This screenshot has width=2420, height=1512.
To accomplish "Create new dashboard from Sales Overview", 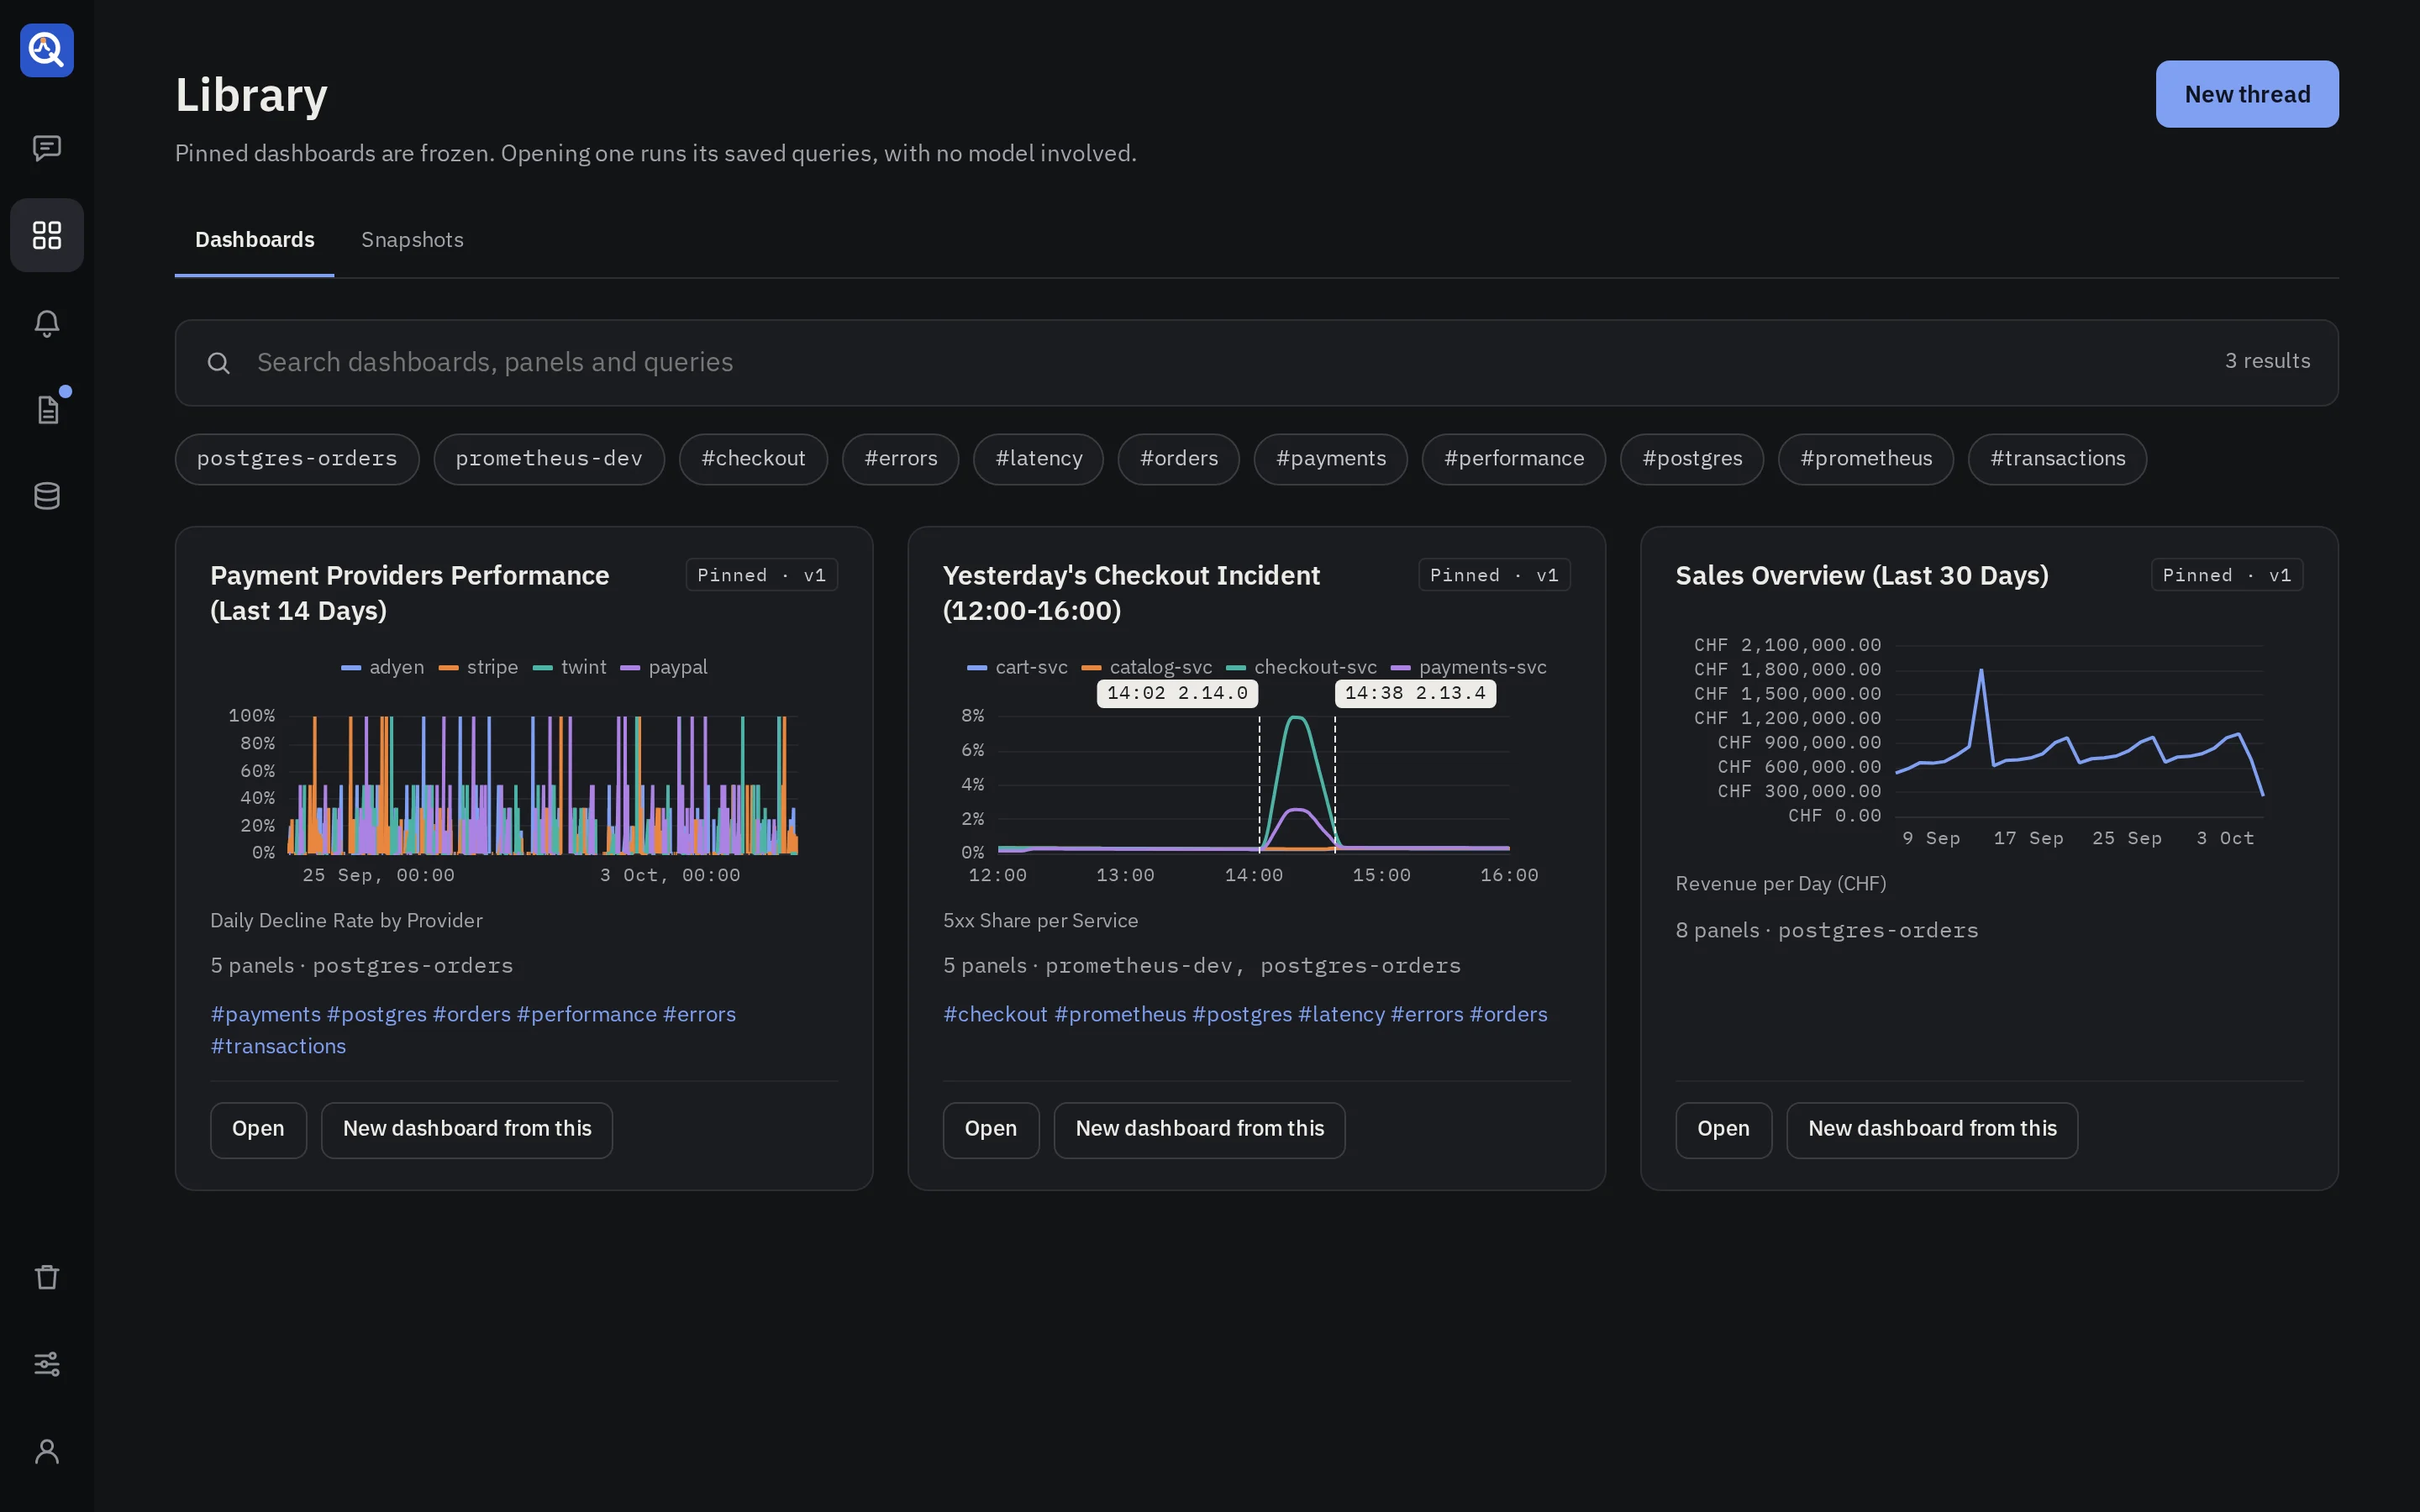I will point(1932,1130).
